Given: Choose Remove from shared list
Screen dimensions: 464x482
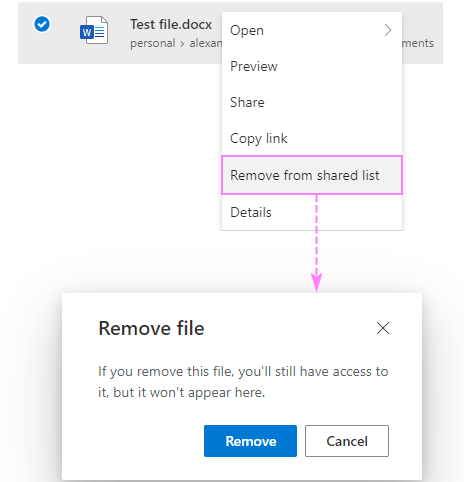Looking at the screenshot, I should click(312, 175).
